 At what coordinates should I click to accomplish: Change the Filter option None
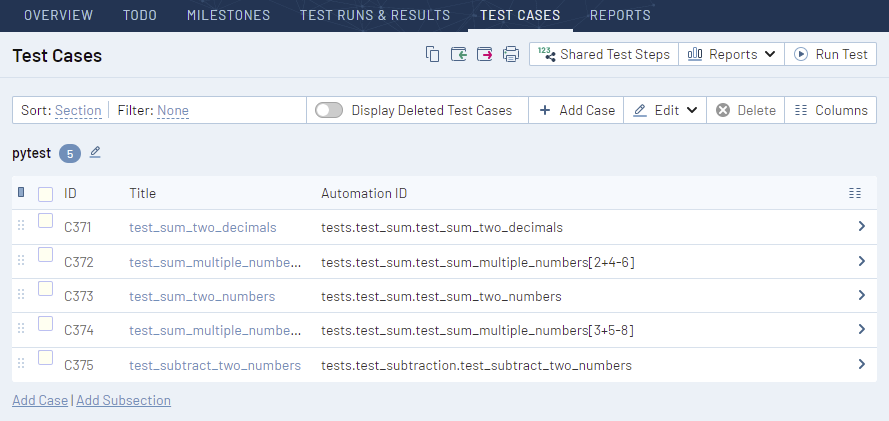tap(173, 110)
